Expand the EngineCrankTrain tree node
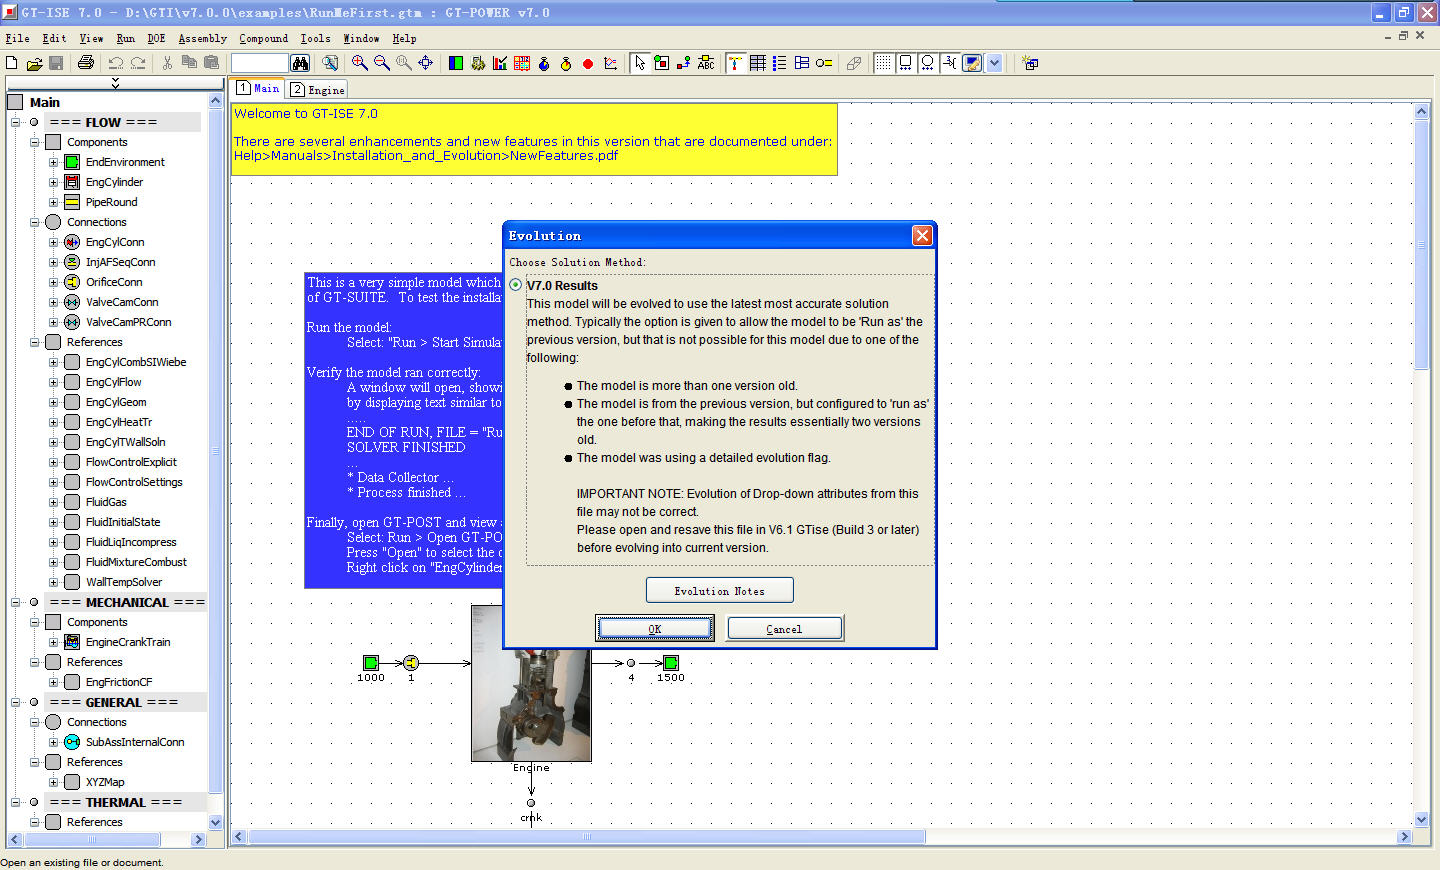The width and height of the screenshot is (1440, 870). (x=54, y=642)
